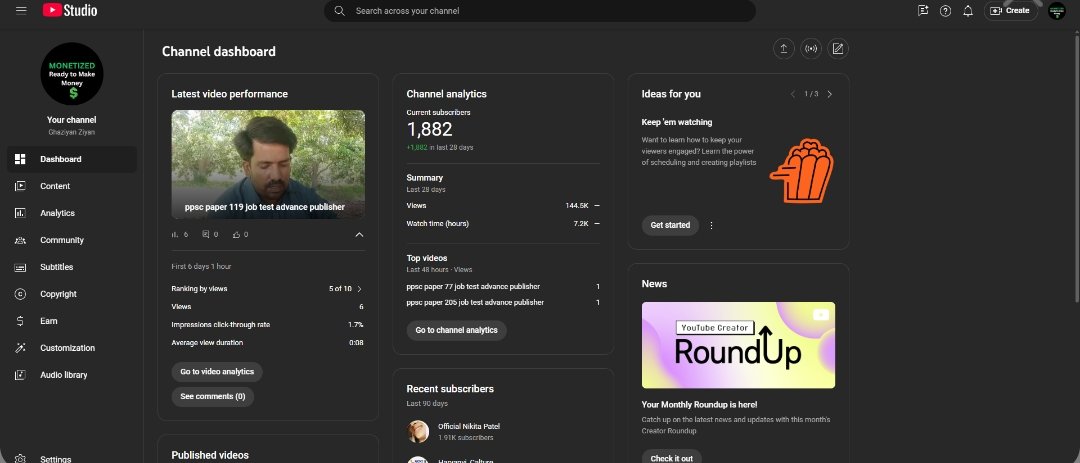Viewport: 1080px width, 463px height.
Task: Click See comments (0) button
Action: tap(213, 397)
